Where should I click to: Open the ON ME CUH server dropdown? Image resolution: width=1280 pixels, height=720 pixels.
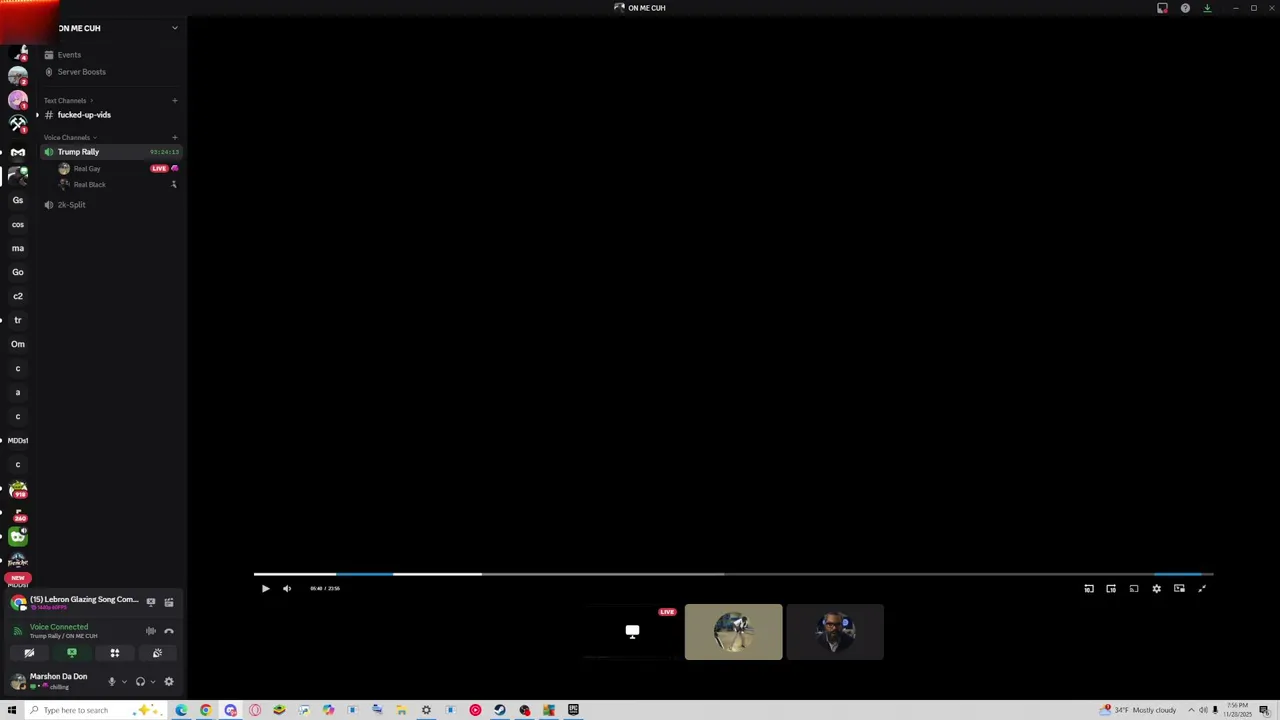click(x=174, y=28)
